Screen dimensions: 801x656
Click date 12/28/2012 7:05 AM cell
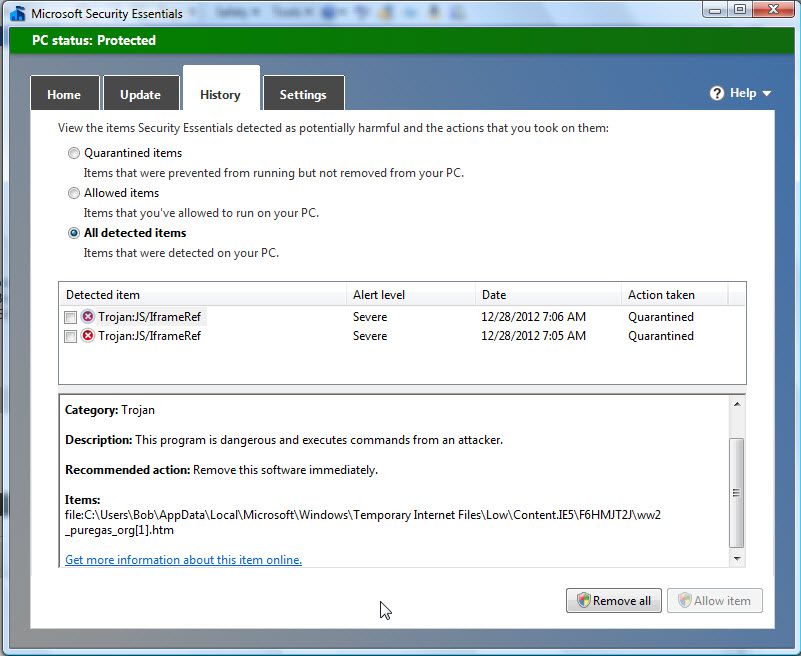(533, 336)
